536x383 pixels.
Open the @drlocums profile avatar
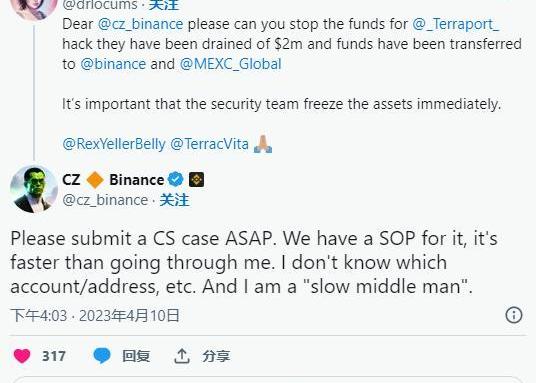click(x=34, y=9)
